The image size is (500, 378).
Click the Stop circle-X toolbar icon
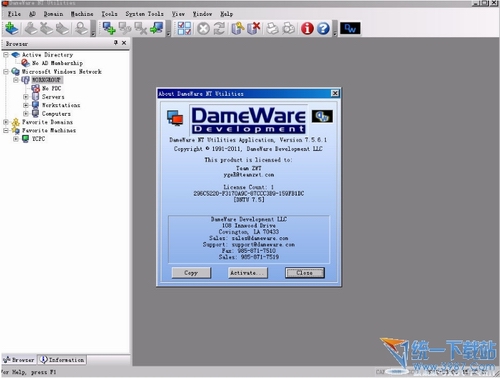click(203, 29)
